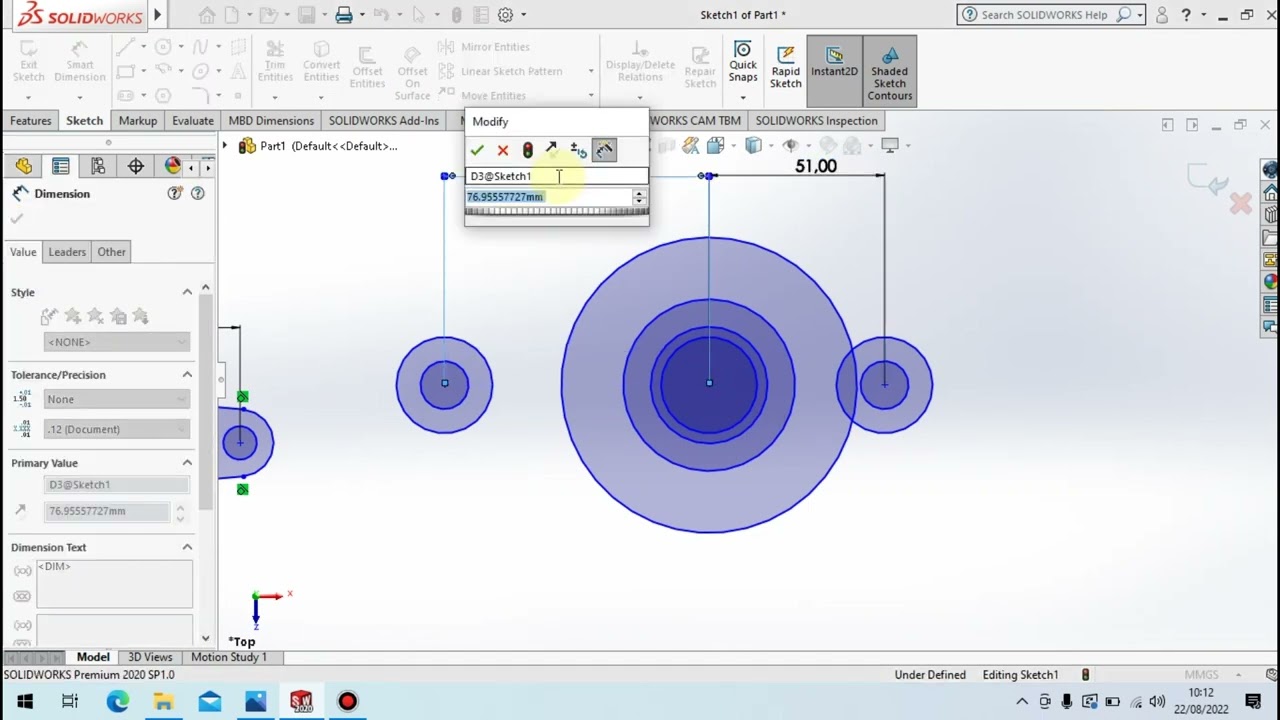Open the DisplayManager color ball tab
The height and width of the screenshot is (720, 1280).
(x=173, y=166)
